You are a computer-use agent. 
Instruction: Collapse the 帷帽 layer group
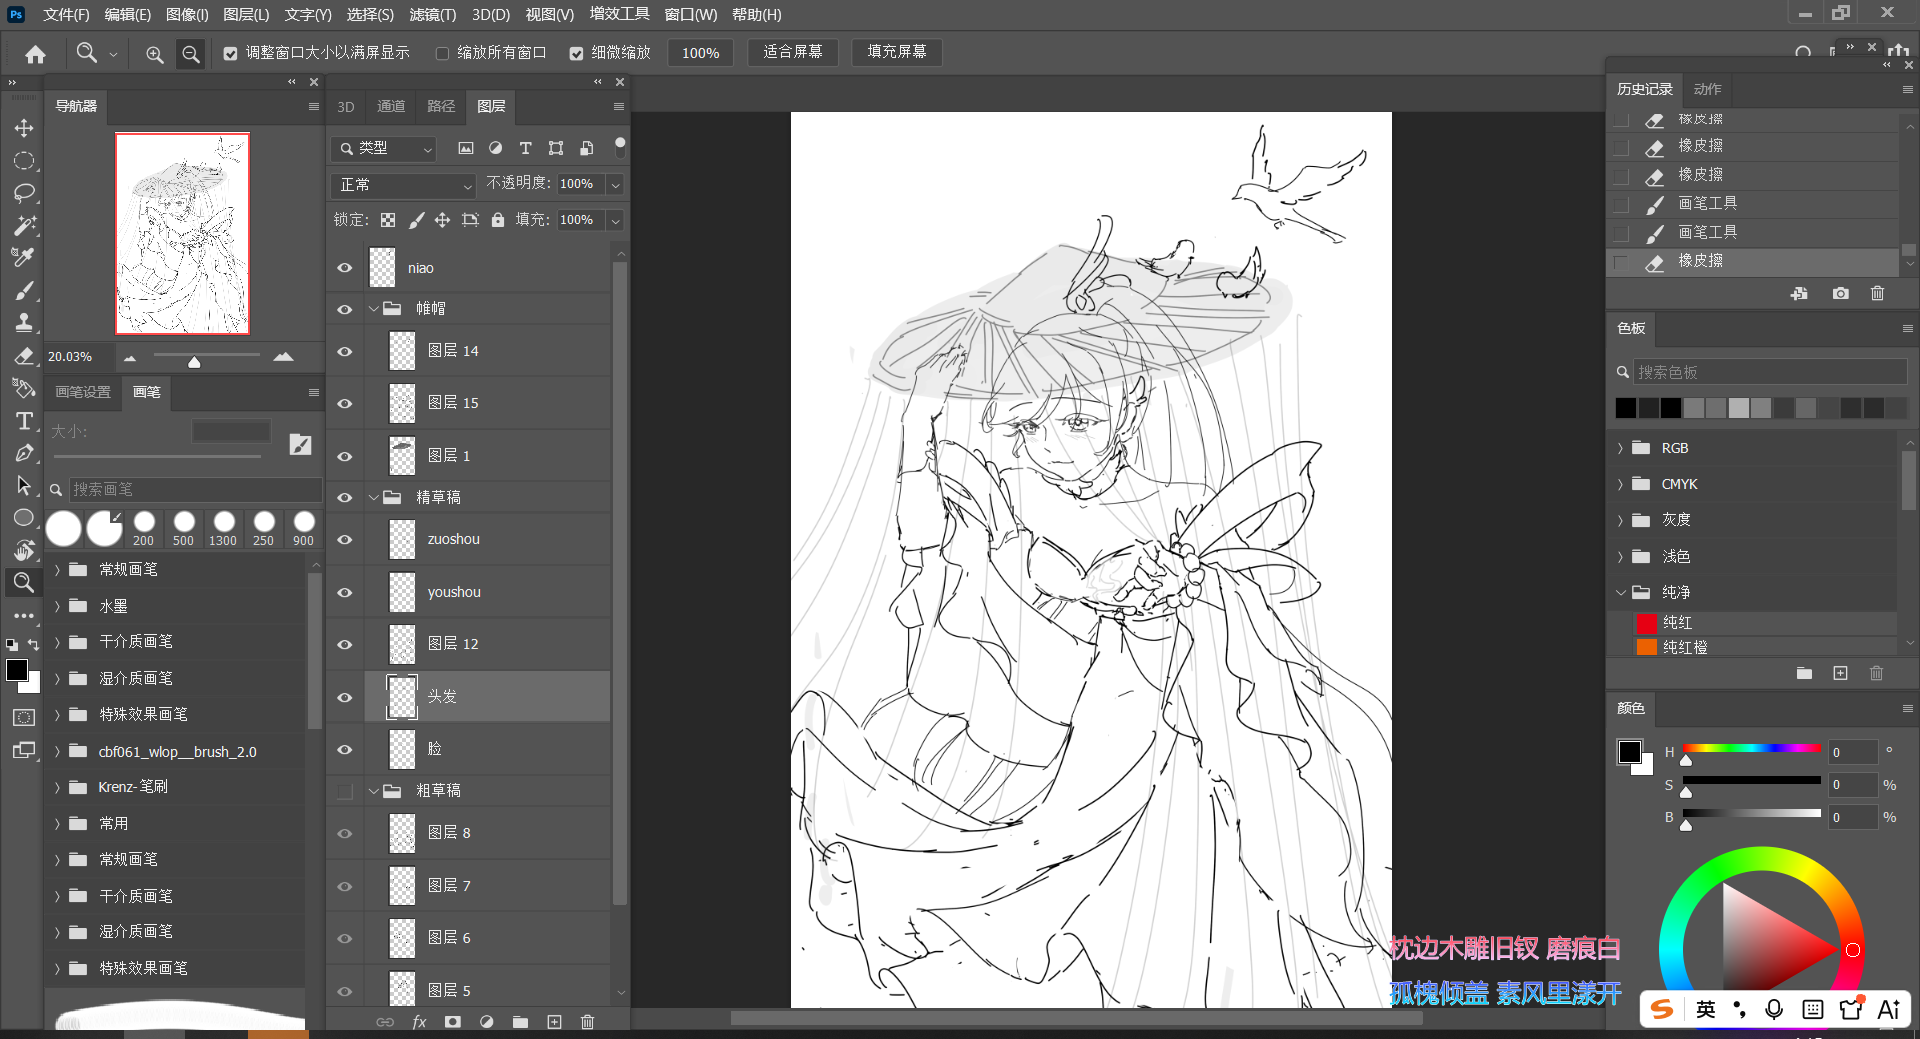[374, 309]
